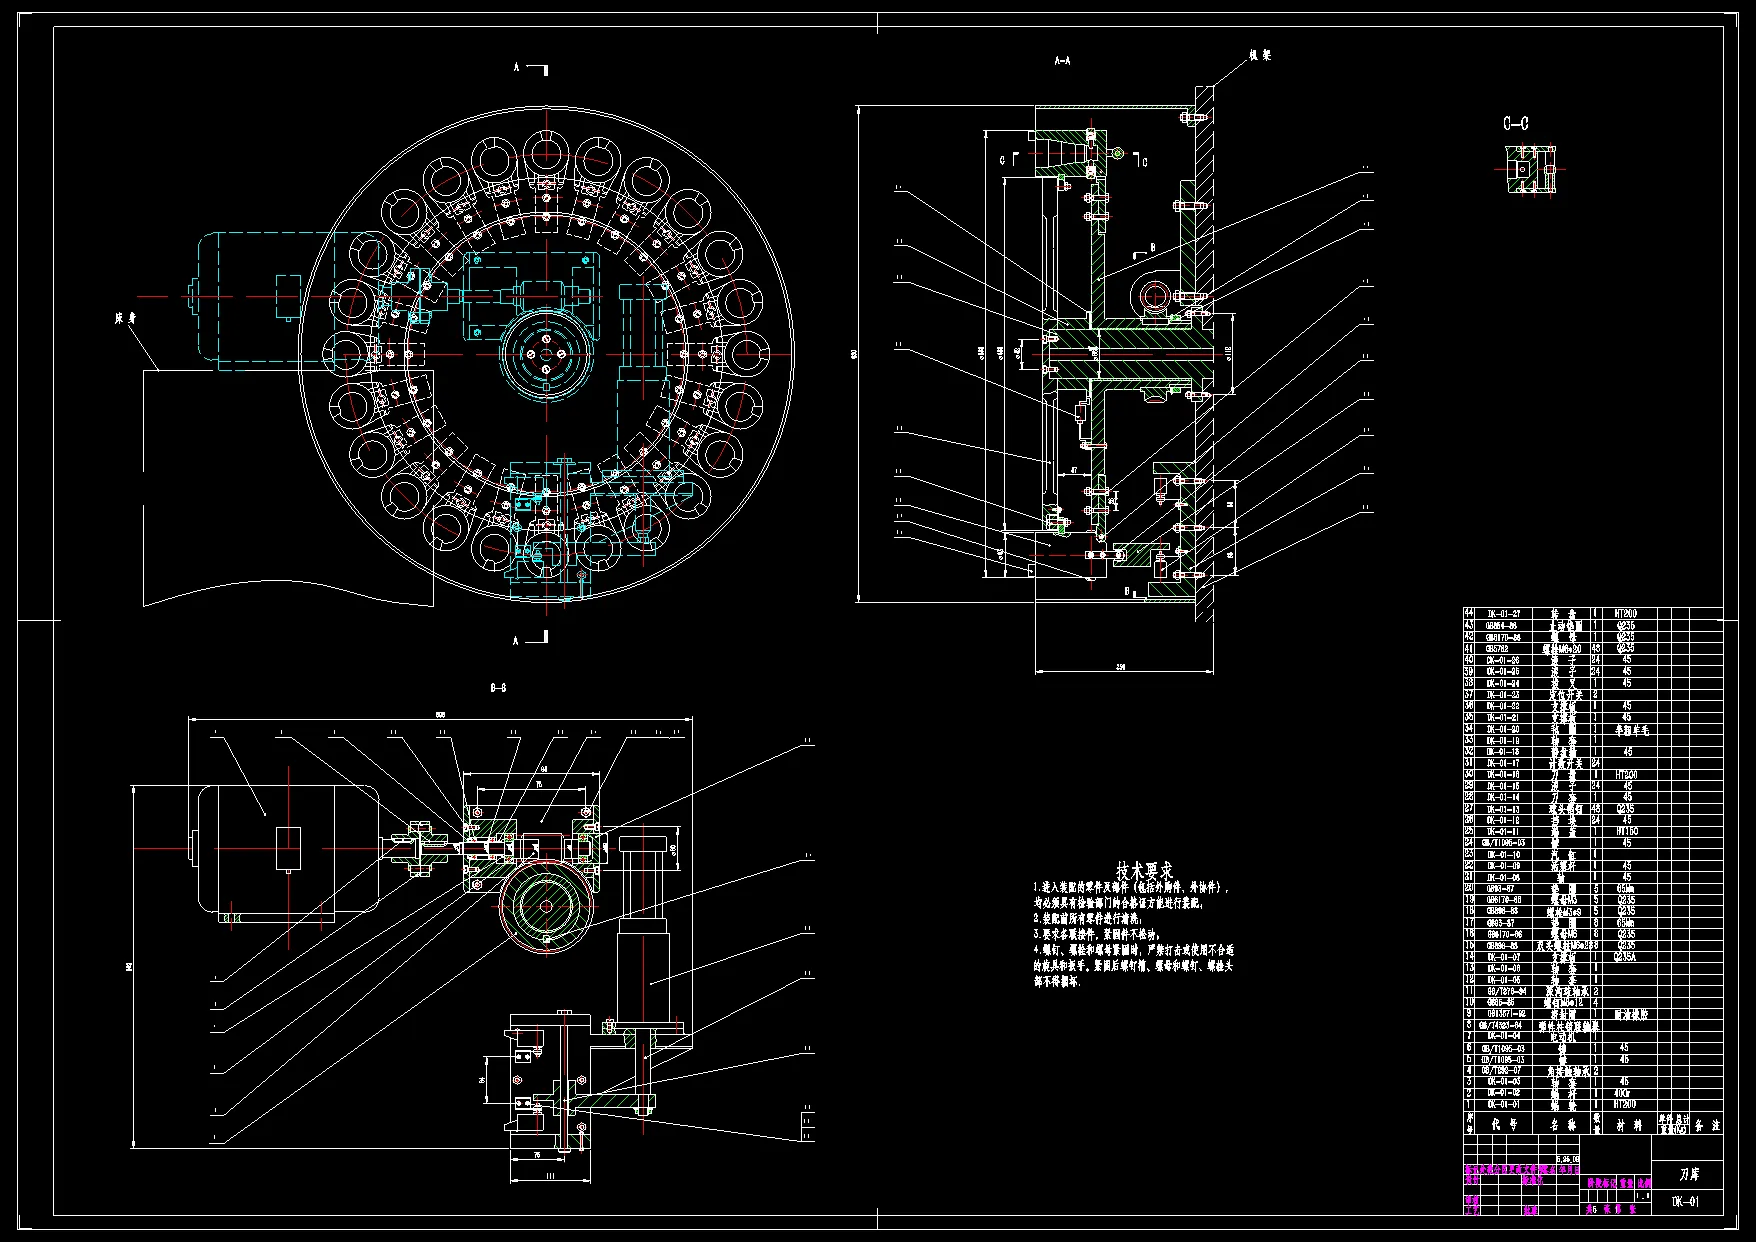
Task: Click the 备注 column header
Action: click(1706, 1124)
